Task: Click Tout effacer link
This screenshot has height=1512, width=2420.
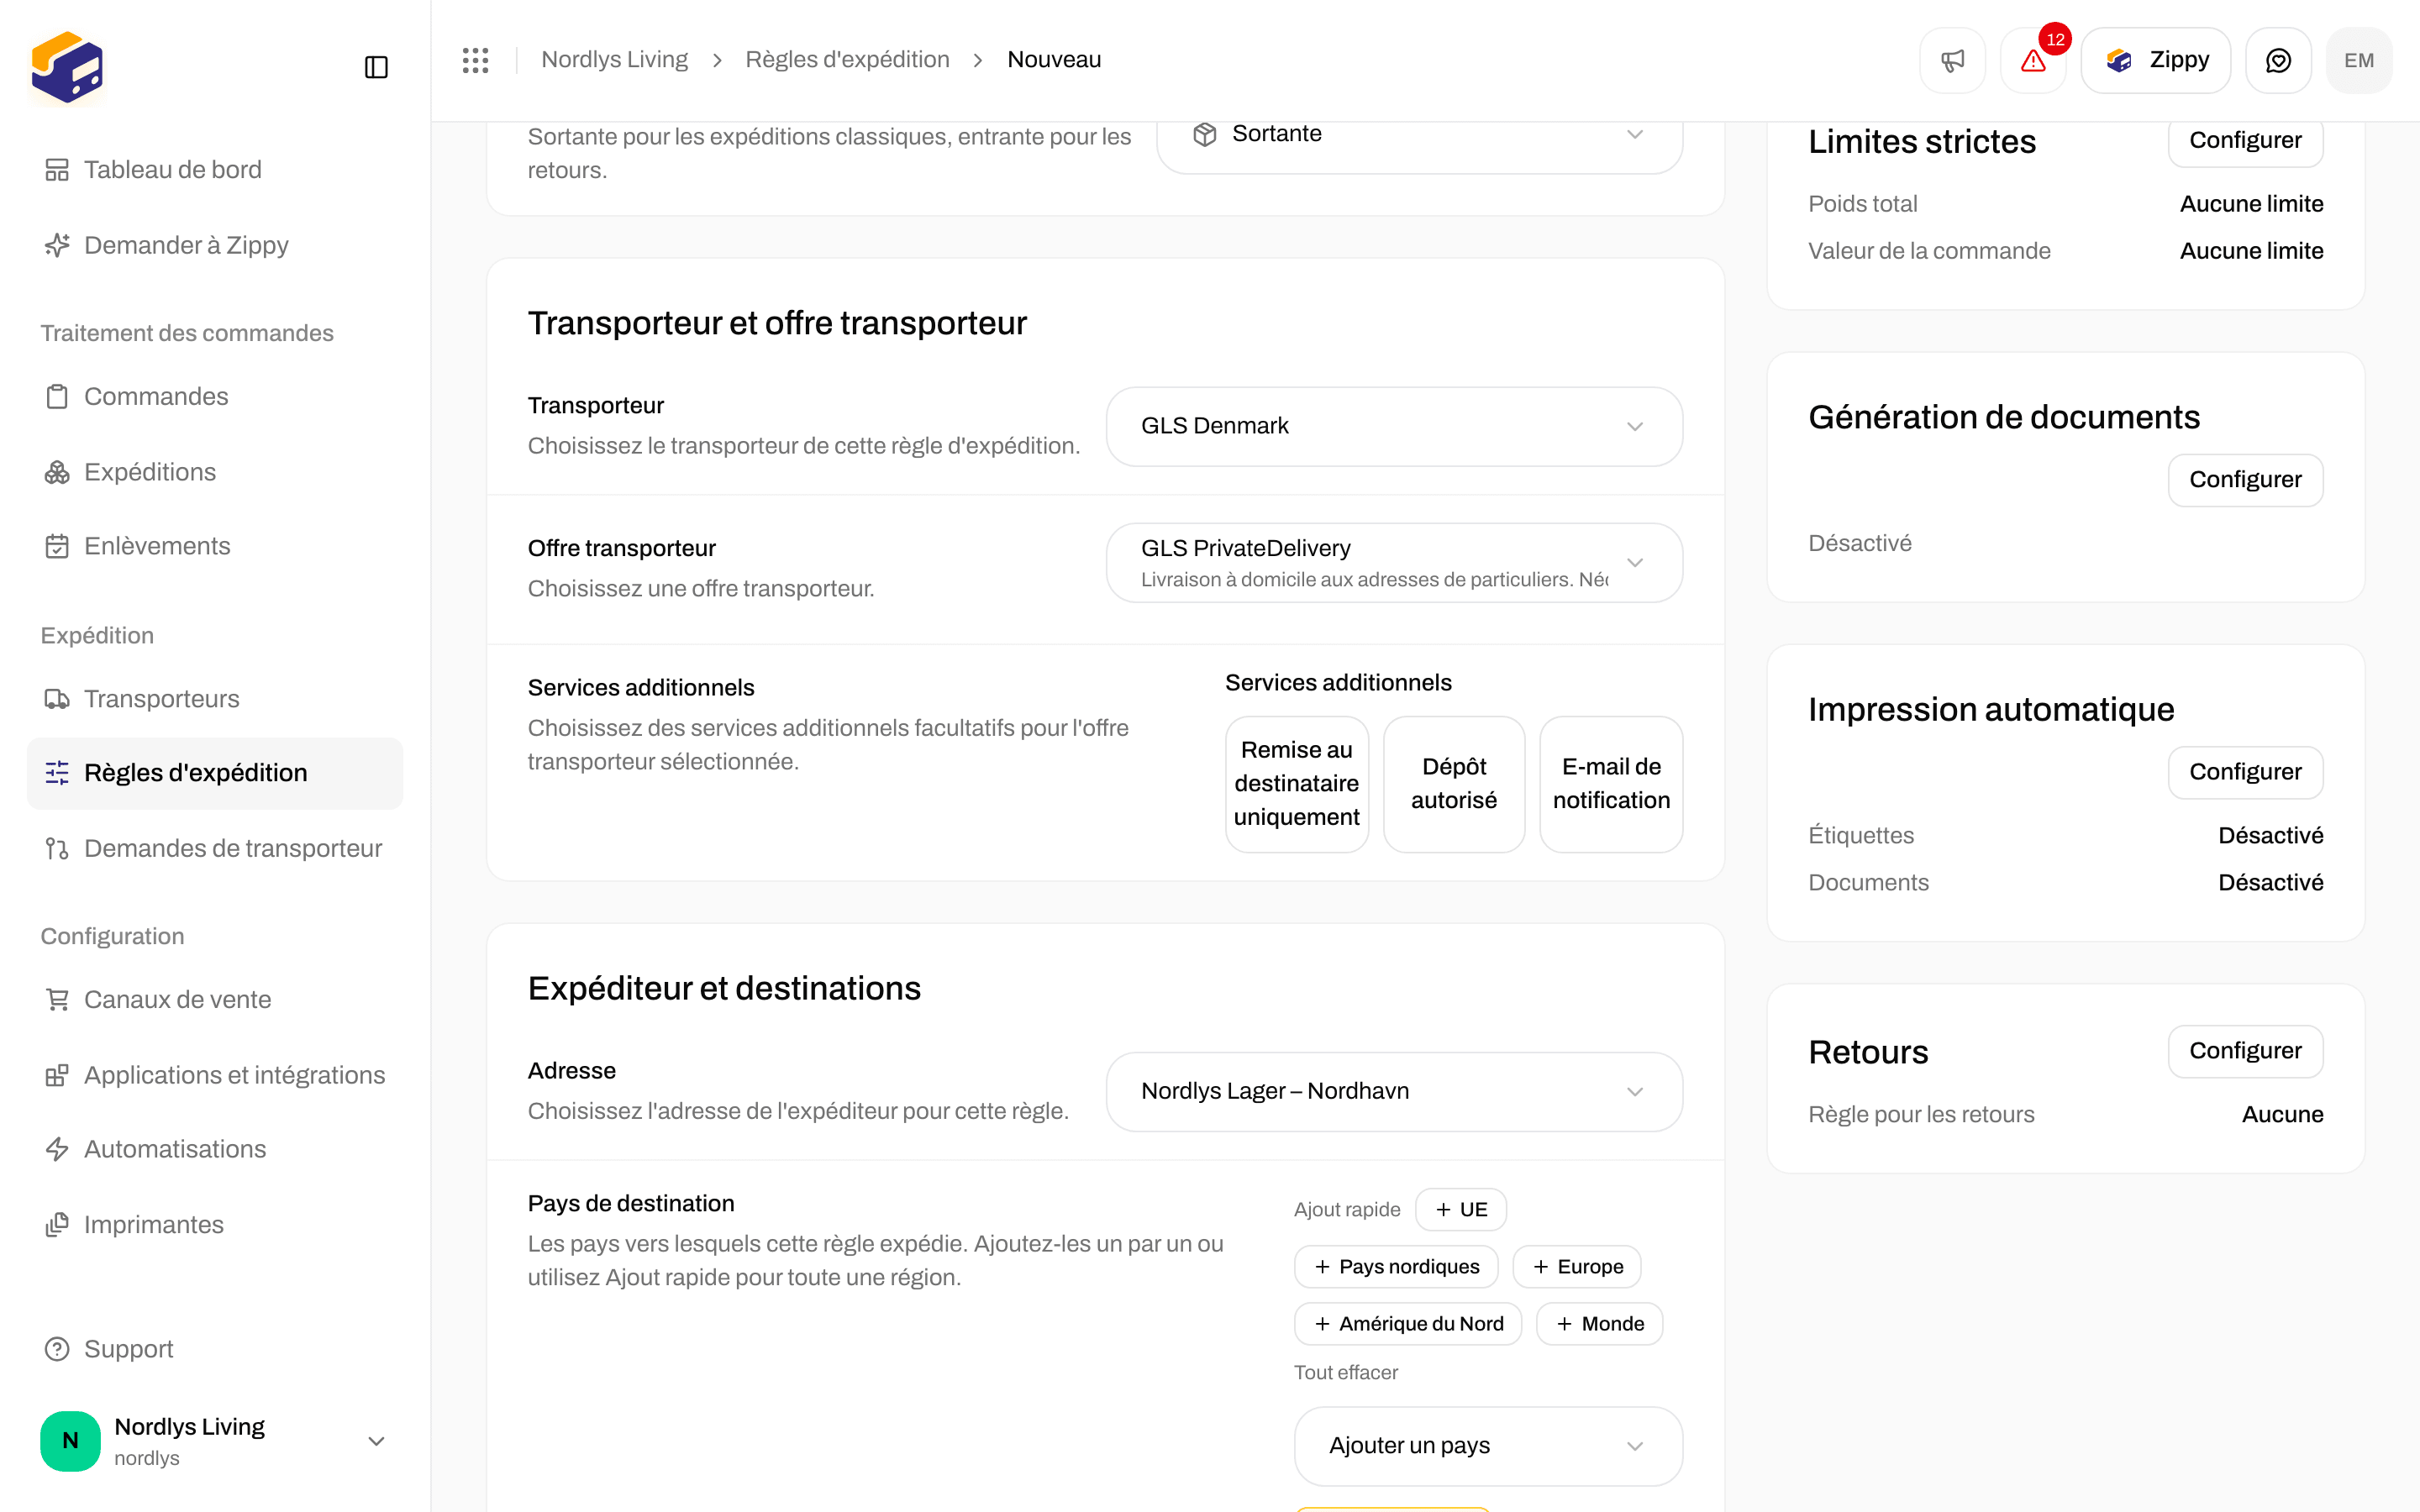Action: tap(1346, 1373)
